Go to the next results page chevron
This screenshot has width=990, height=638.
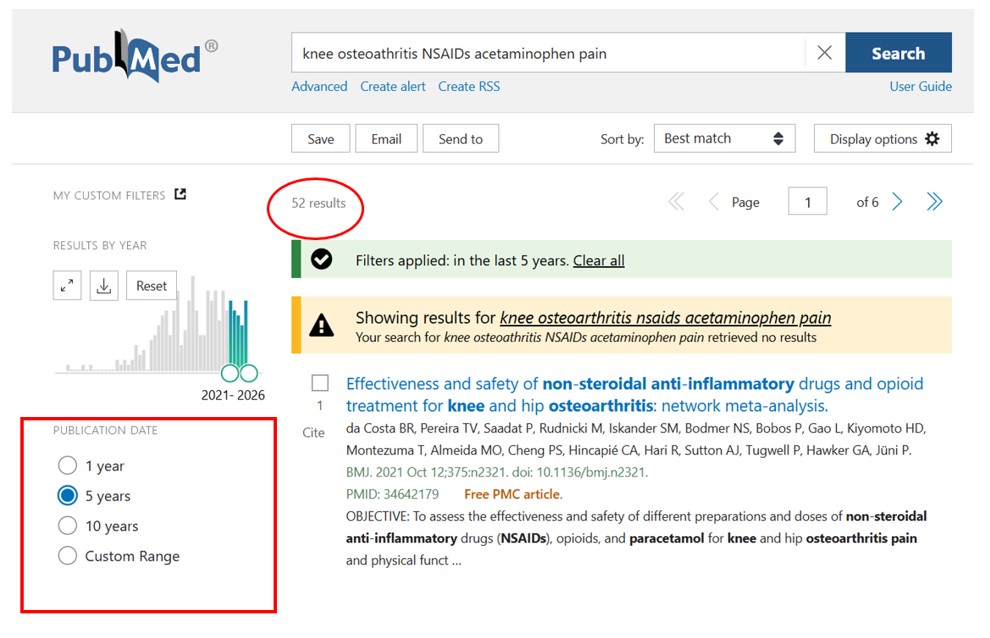click(897, 201)
